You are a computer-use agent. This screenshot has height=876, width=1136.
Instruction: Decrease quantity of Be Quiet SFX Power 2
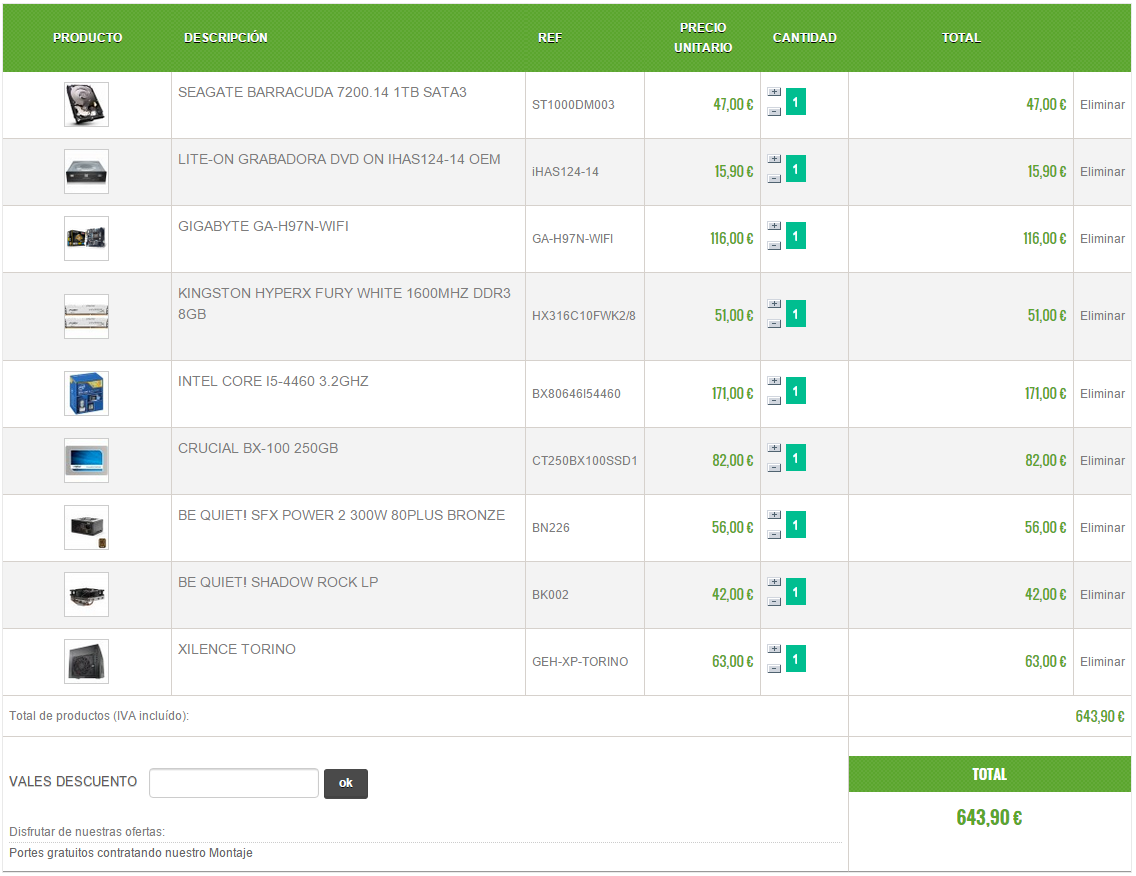tap(774, 535)
